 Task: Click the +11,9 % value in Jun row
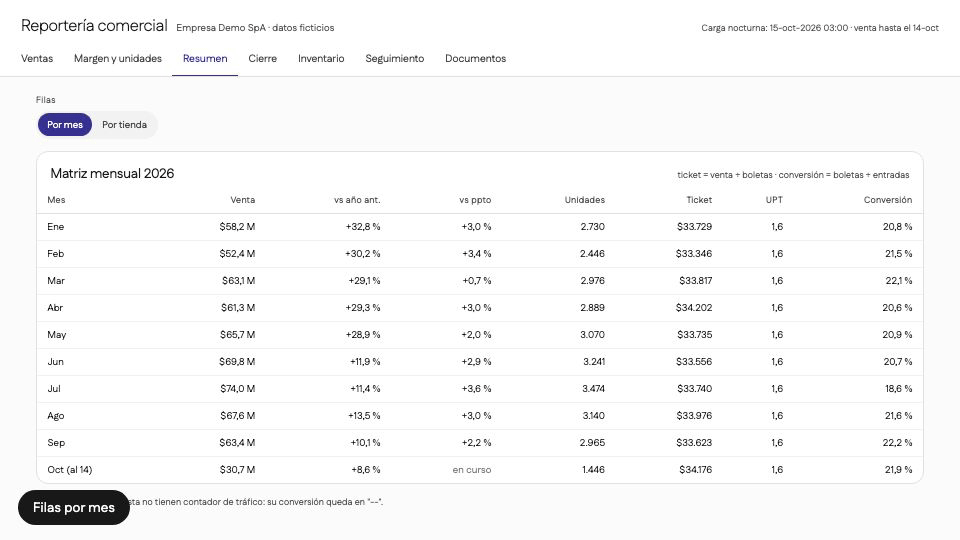(x=365, y=361)
